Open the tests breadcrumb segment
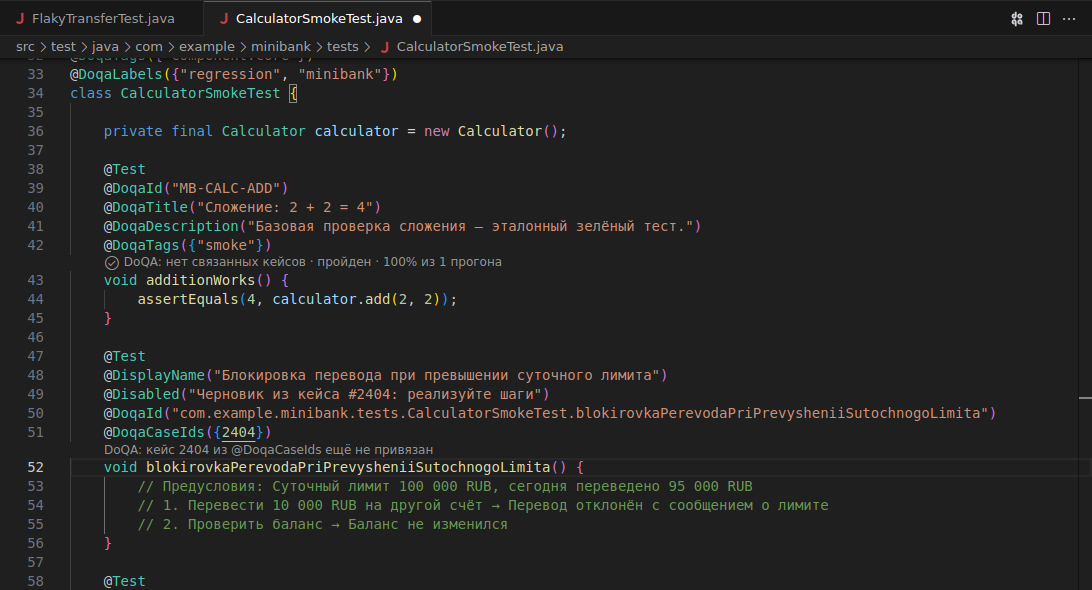Viewport: 1092px width, 590px height. pos(343,47)
